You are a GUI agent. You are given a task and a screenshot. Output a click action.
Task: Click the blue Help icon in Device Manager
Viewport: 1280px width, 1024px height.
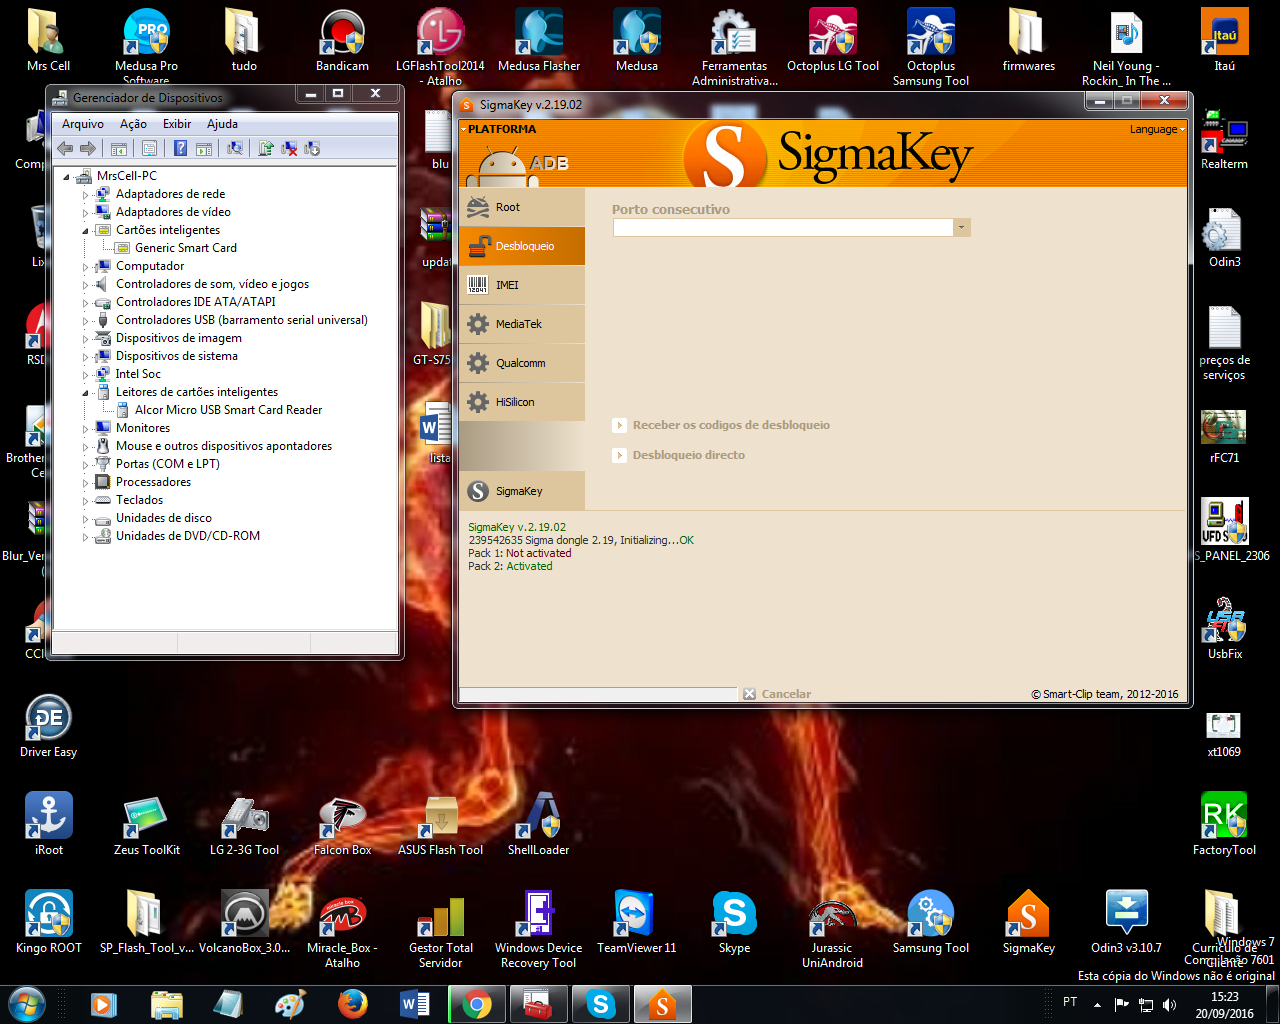tap(181, 148)
